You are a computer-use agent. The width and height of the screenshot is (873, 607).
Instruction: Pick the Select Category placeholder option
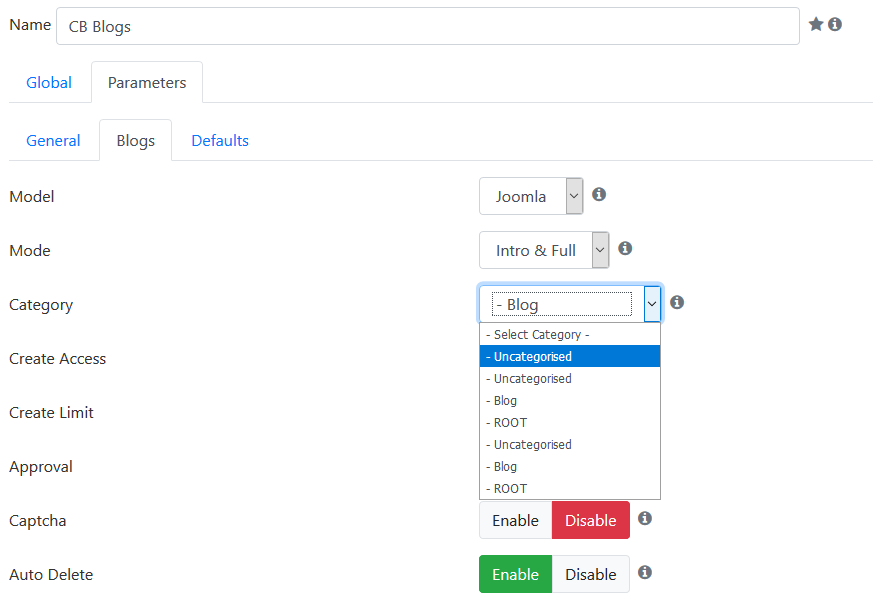point(570,334)
